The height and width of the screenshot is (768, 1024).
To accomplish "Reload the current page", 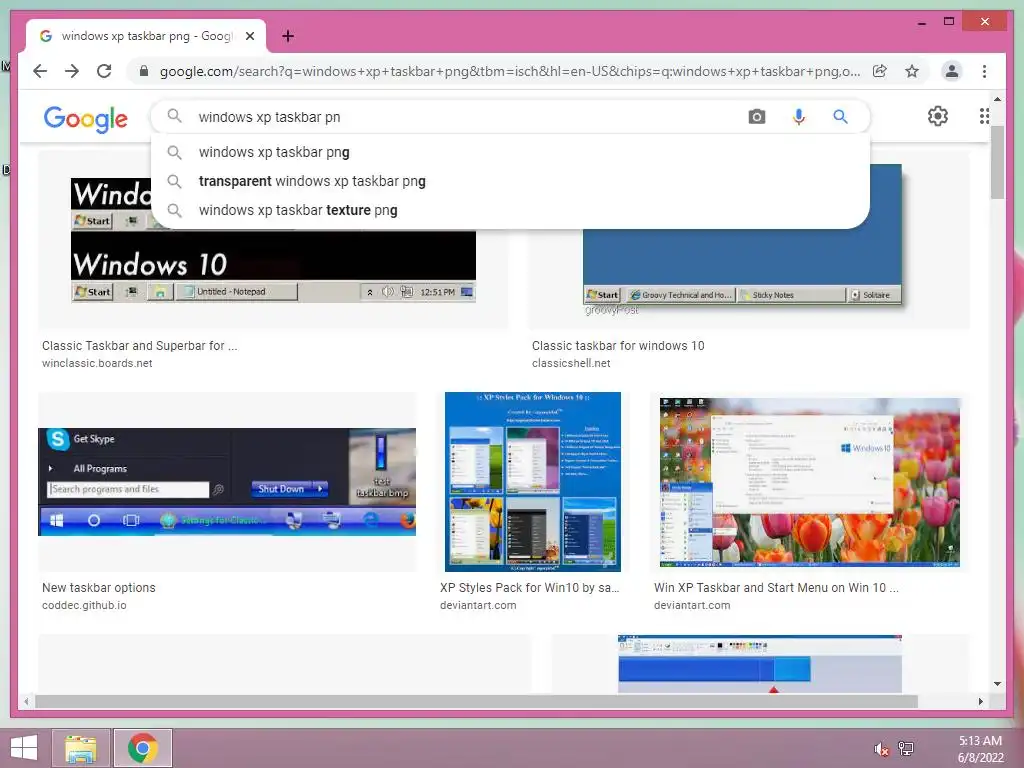I will (104, 71).
